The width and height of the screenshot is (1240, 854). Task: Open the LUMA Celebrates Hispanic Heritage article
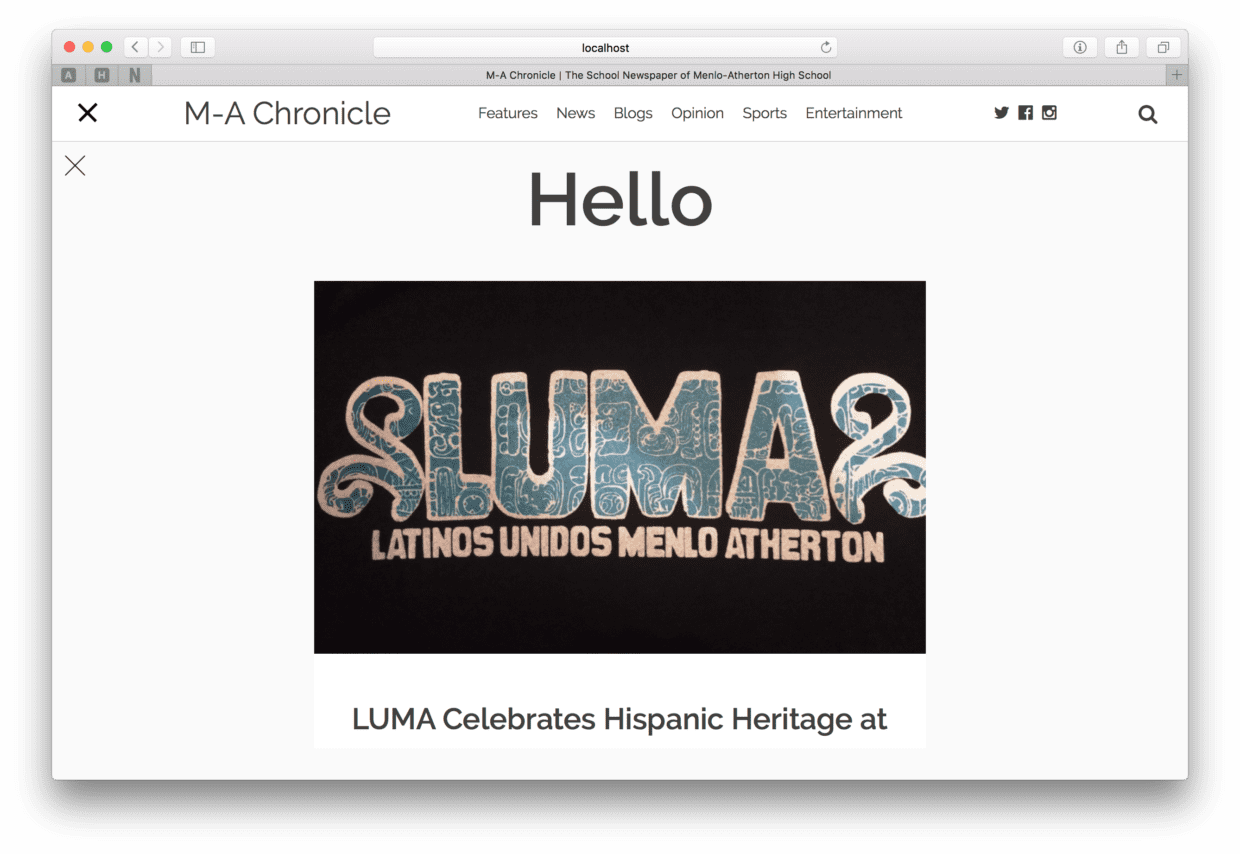(x=619, y=719)
